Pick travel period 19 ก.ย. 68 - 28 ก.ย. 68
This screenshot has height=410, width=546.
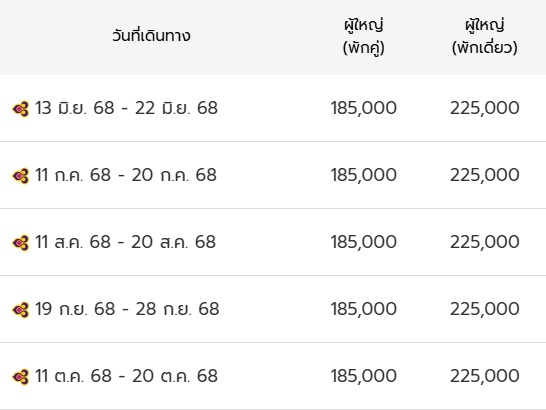click(x=127, y=309)
